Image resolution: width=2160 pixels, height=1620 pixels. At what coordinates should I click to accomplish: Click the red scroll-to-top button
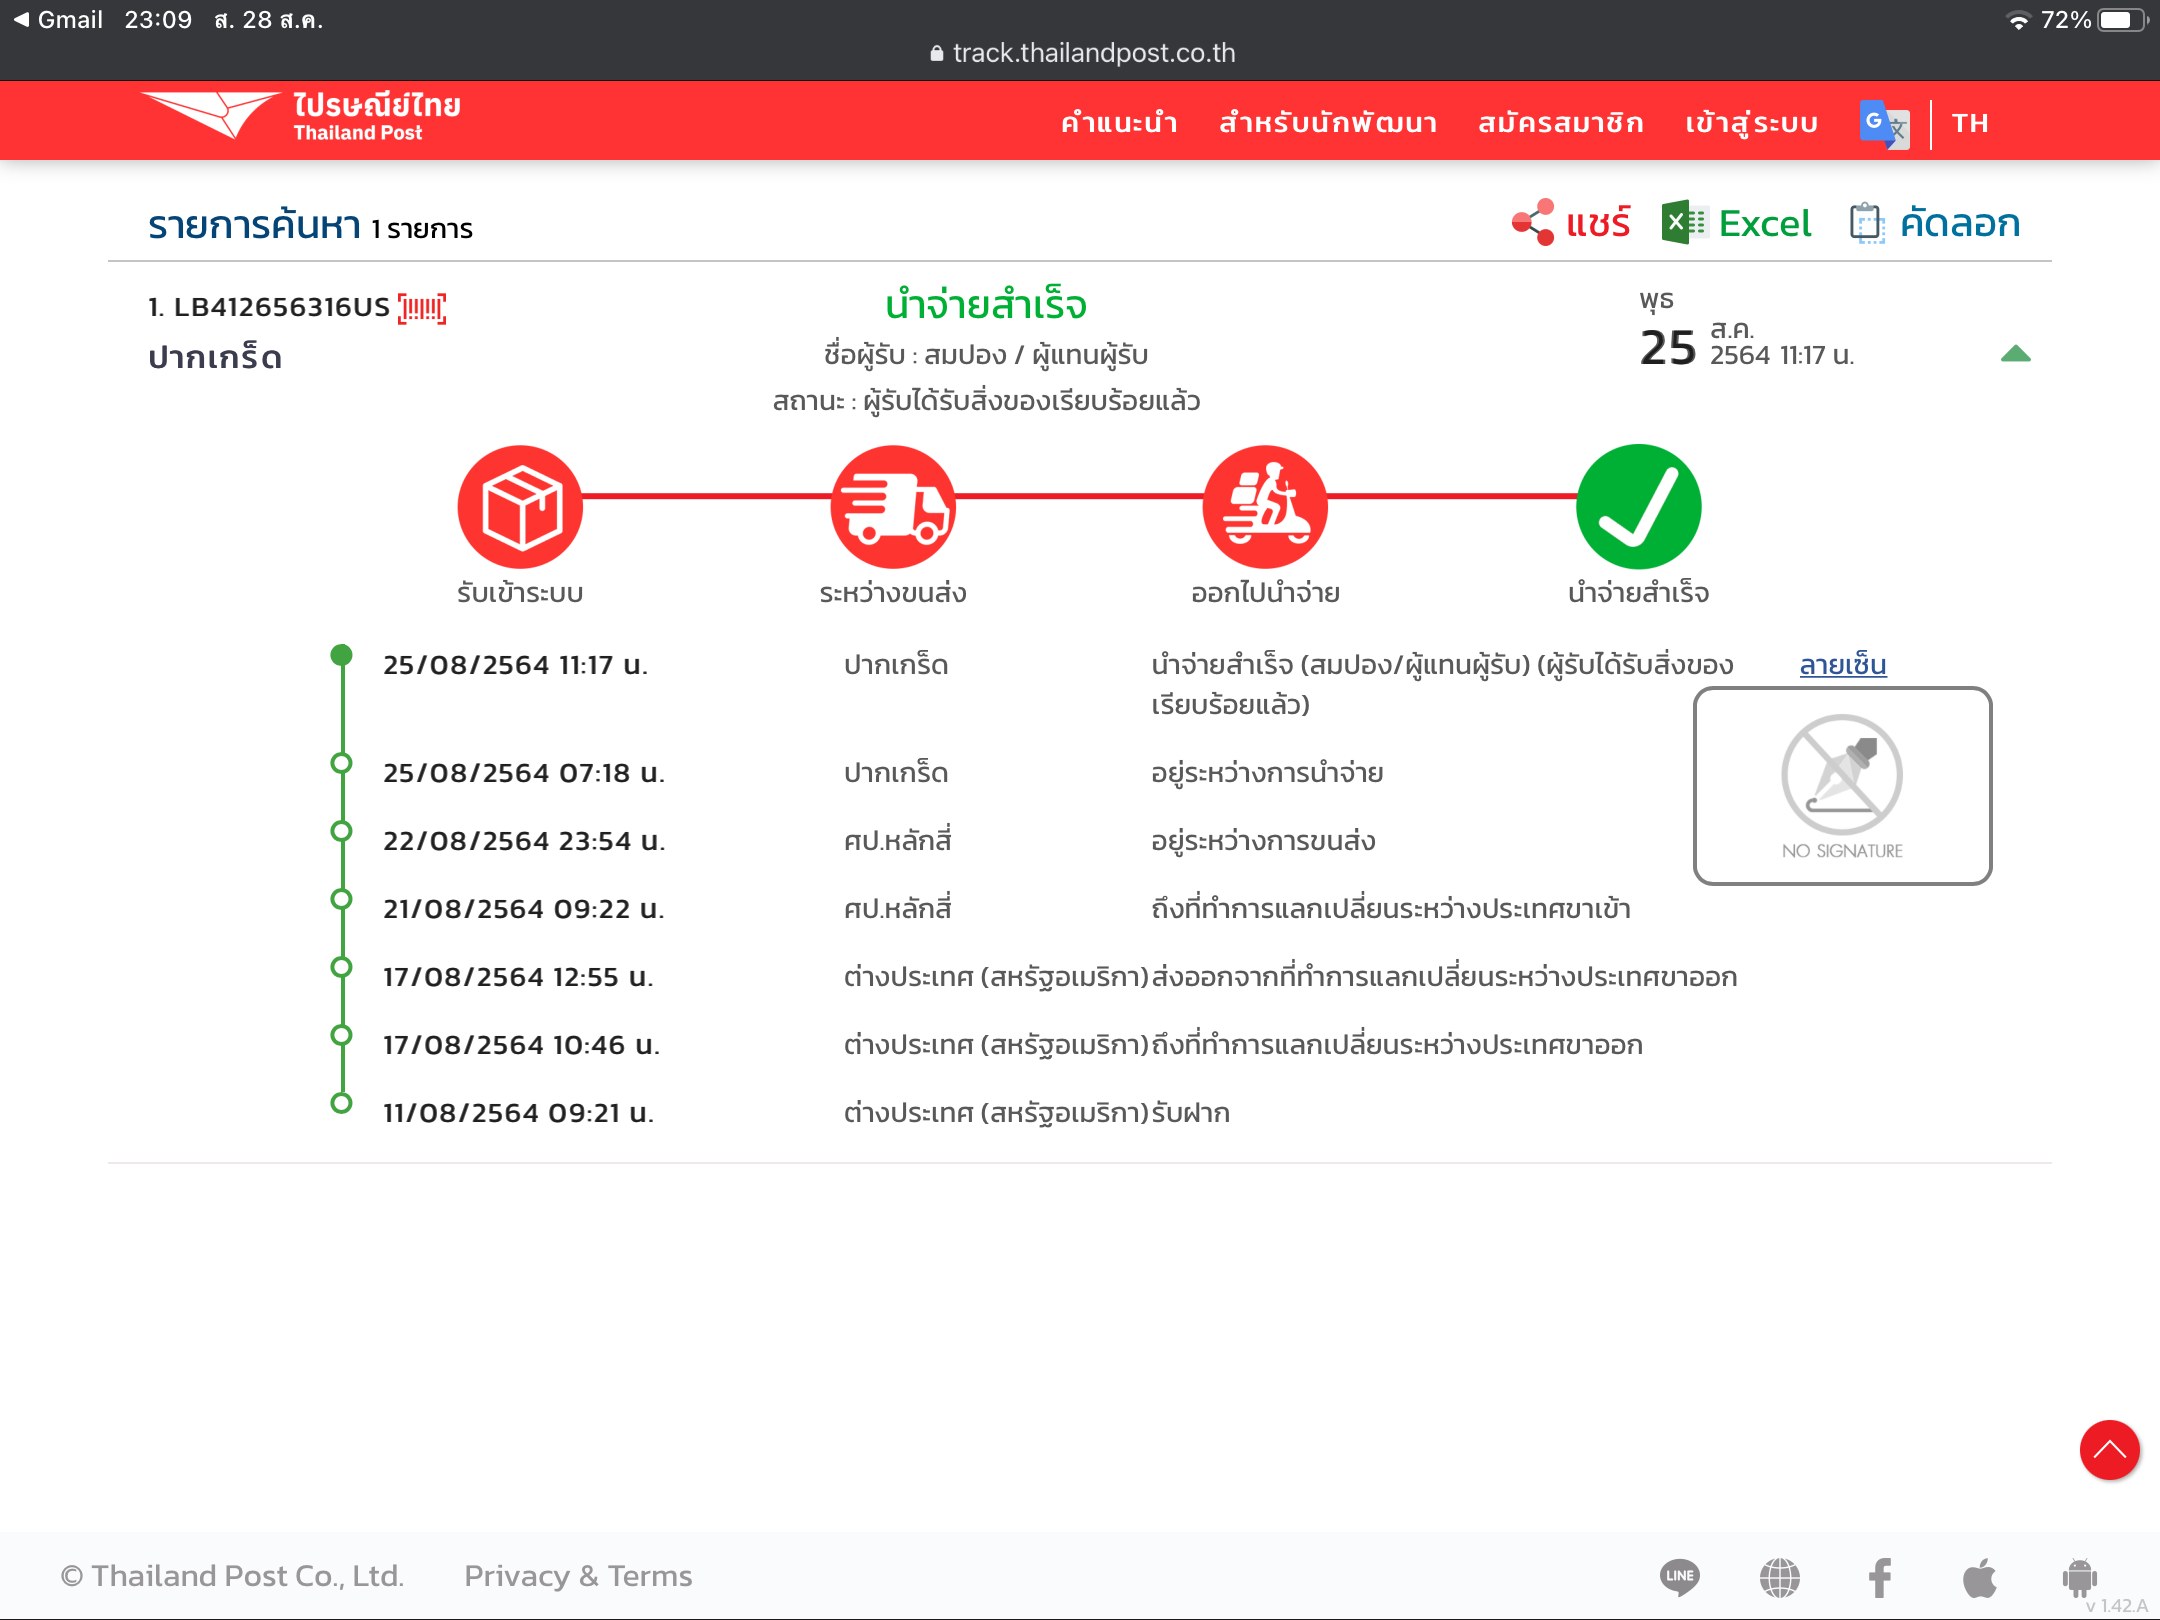[2109, 1450]
